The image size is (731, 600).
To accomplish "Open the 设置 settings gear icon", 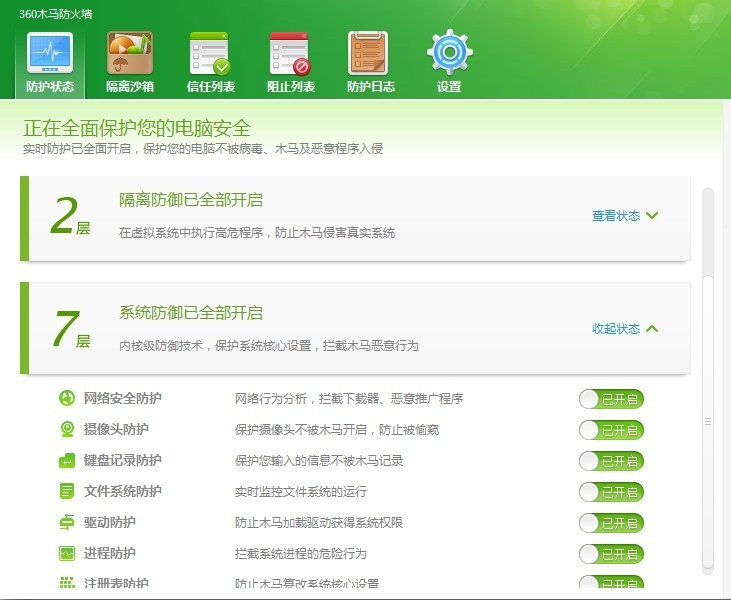I will pos(449,53).
